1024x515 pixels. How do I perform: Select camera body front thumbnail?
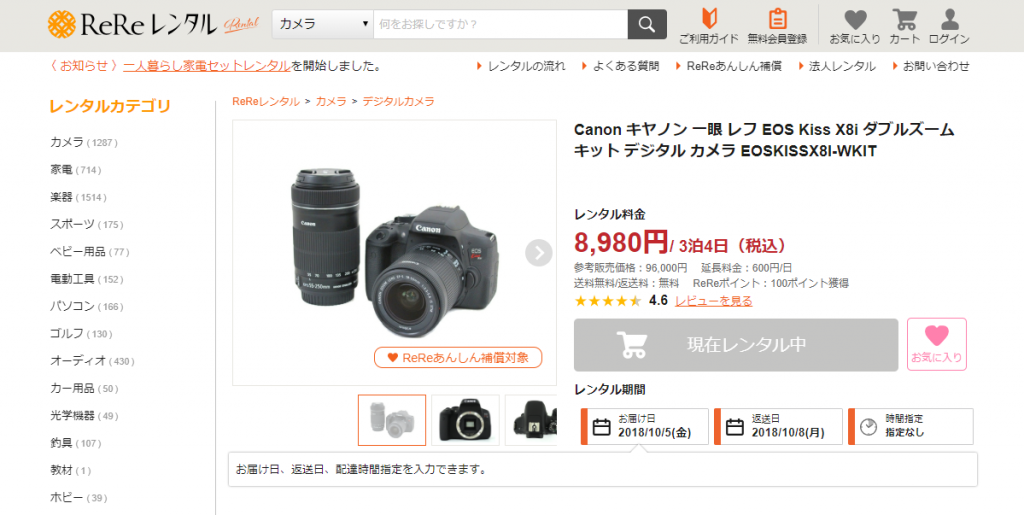coord(465,420)
